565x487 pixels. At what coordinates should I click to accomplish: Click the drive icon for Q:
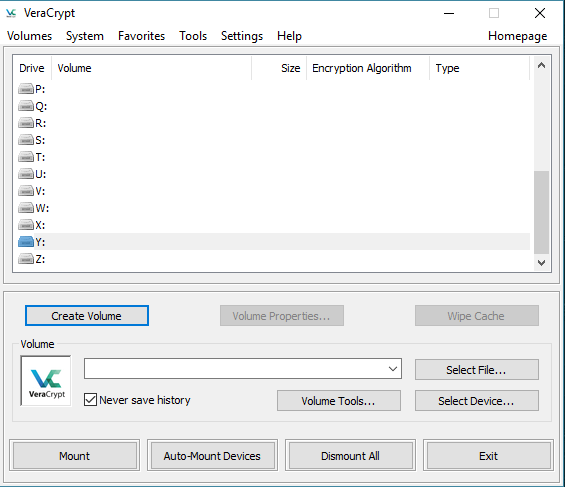tap(26, 106)
